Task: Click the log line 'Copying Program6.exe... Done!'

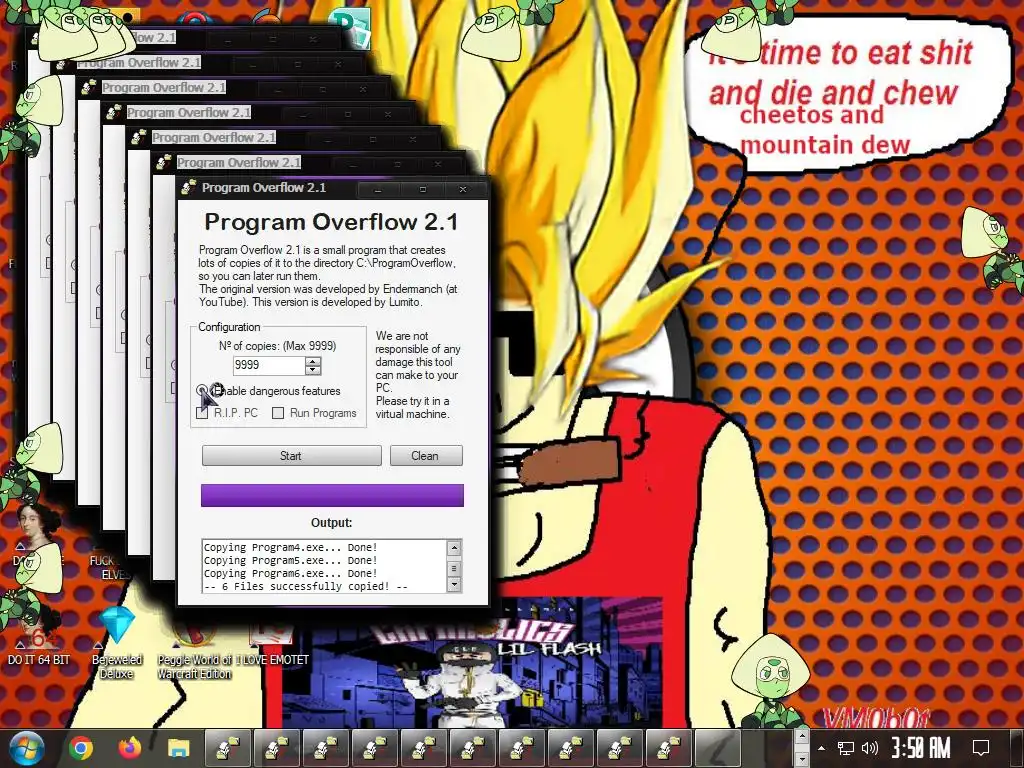Action: click(x=291, y=573)
